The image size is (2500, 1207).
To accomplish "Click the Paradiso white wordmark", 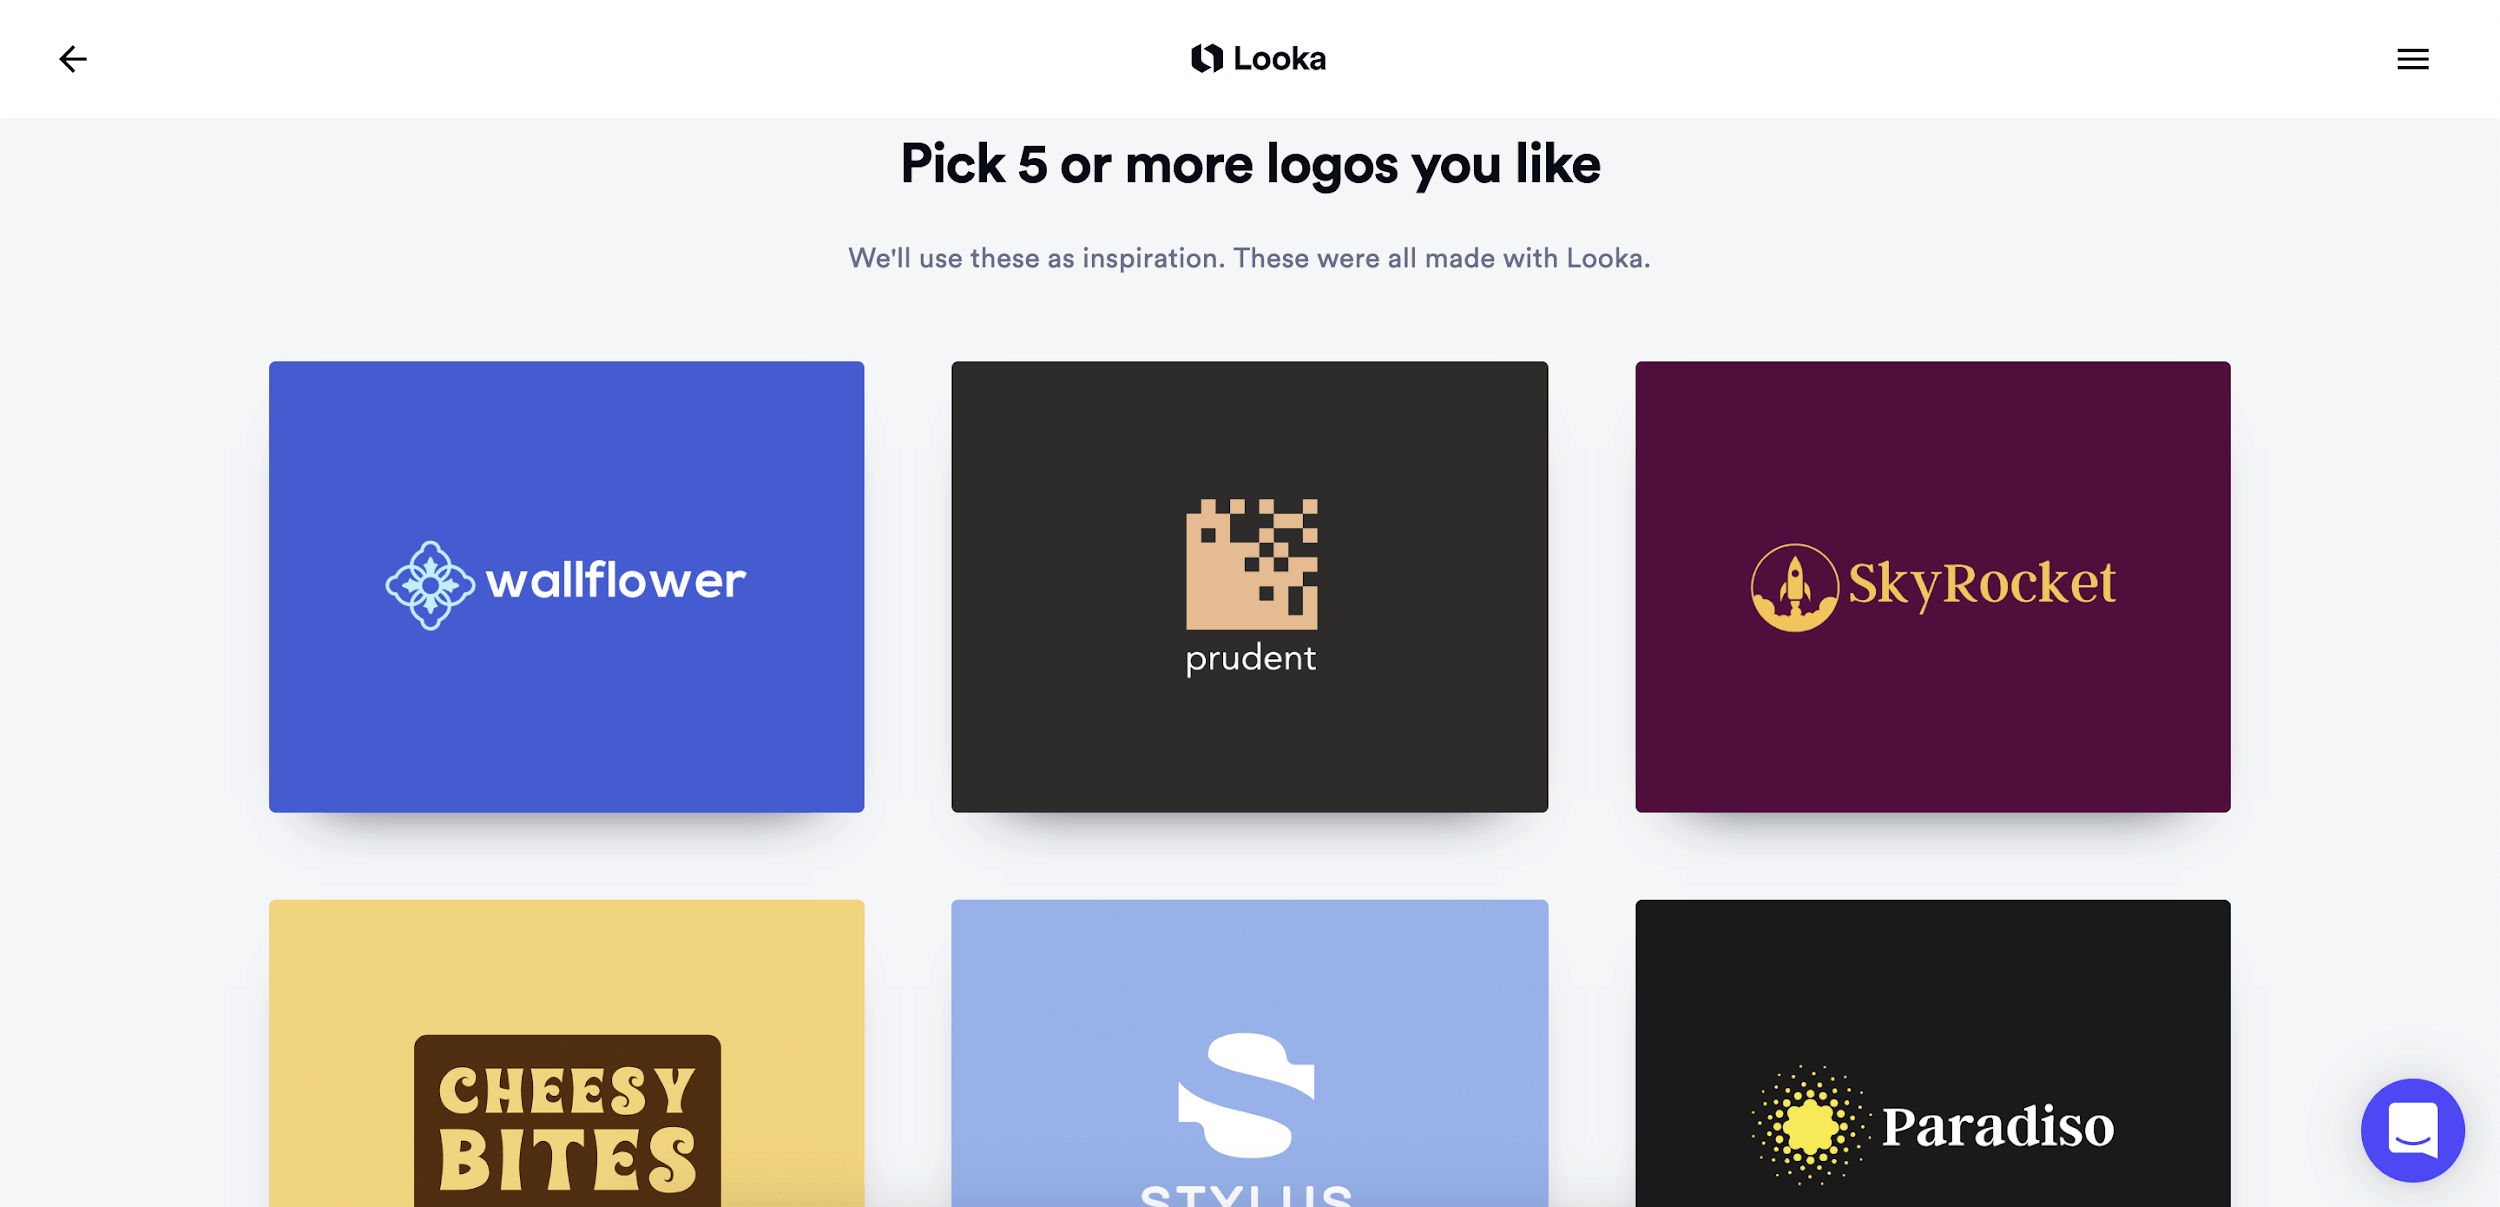I will pos(1997,1127).
